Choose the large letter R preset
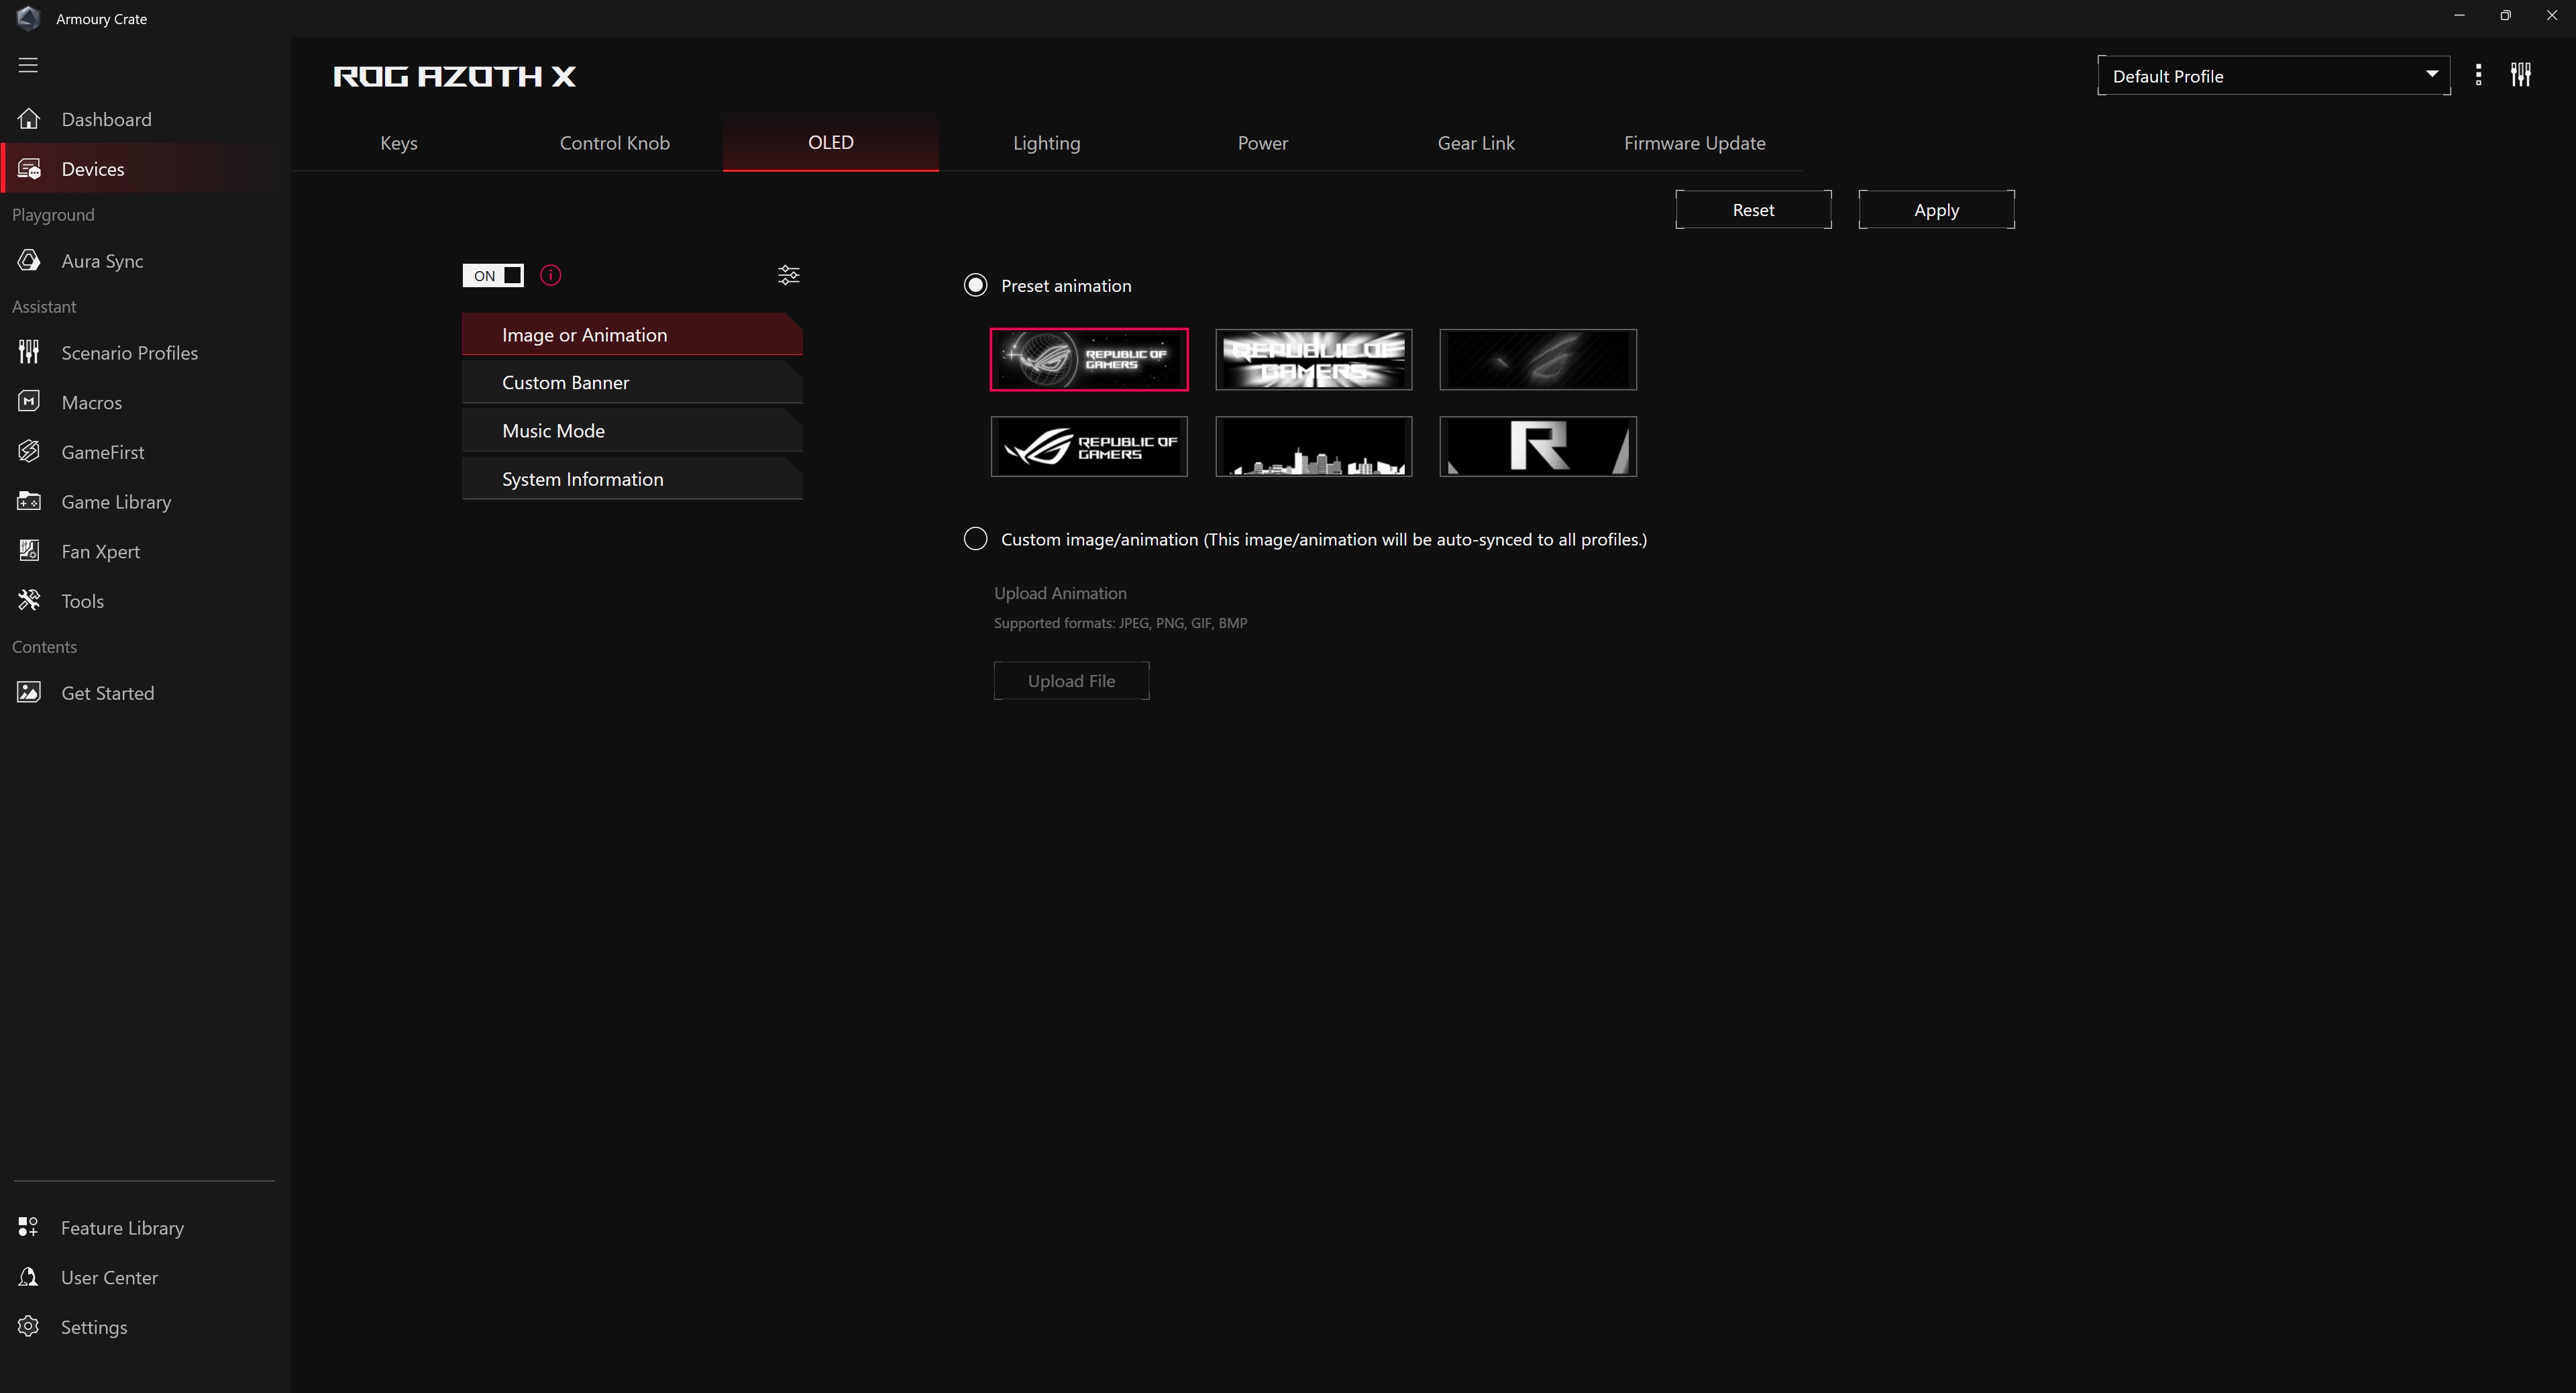Image resolution: width=2576 pixels, height=1393 pixels. [x=1538, y=446]
